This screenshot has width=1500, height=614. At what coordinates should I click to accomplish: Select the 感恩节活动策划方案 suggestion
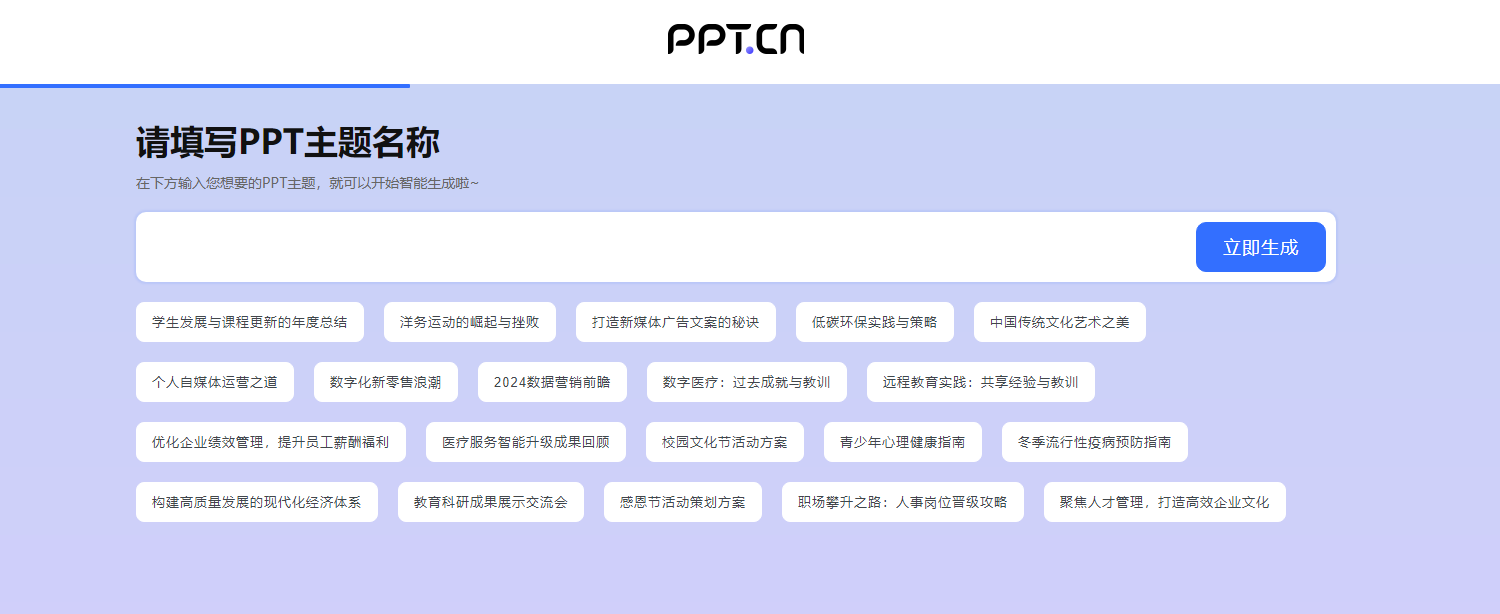tap(683, 502)
